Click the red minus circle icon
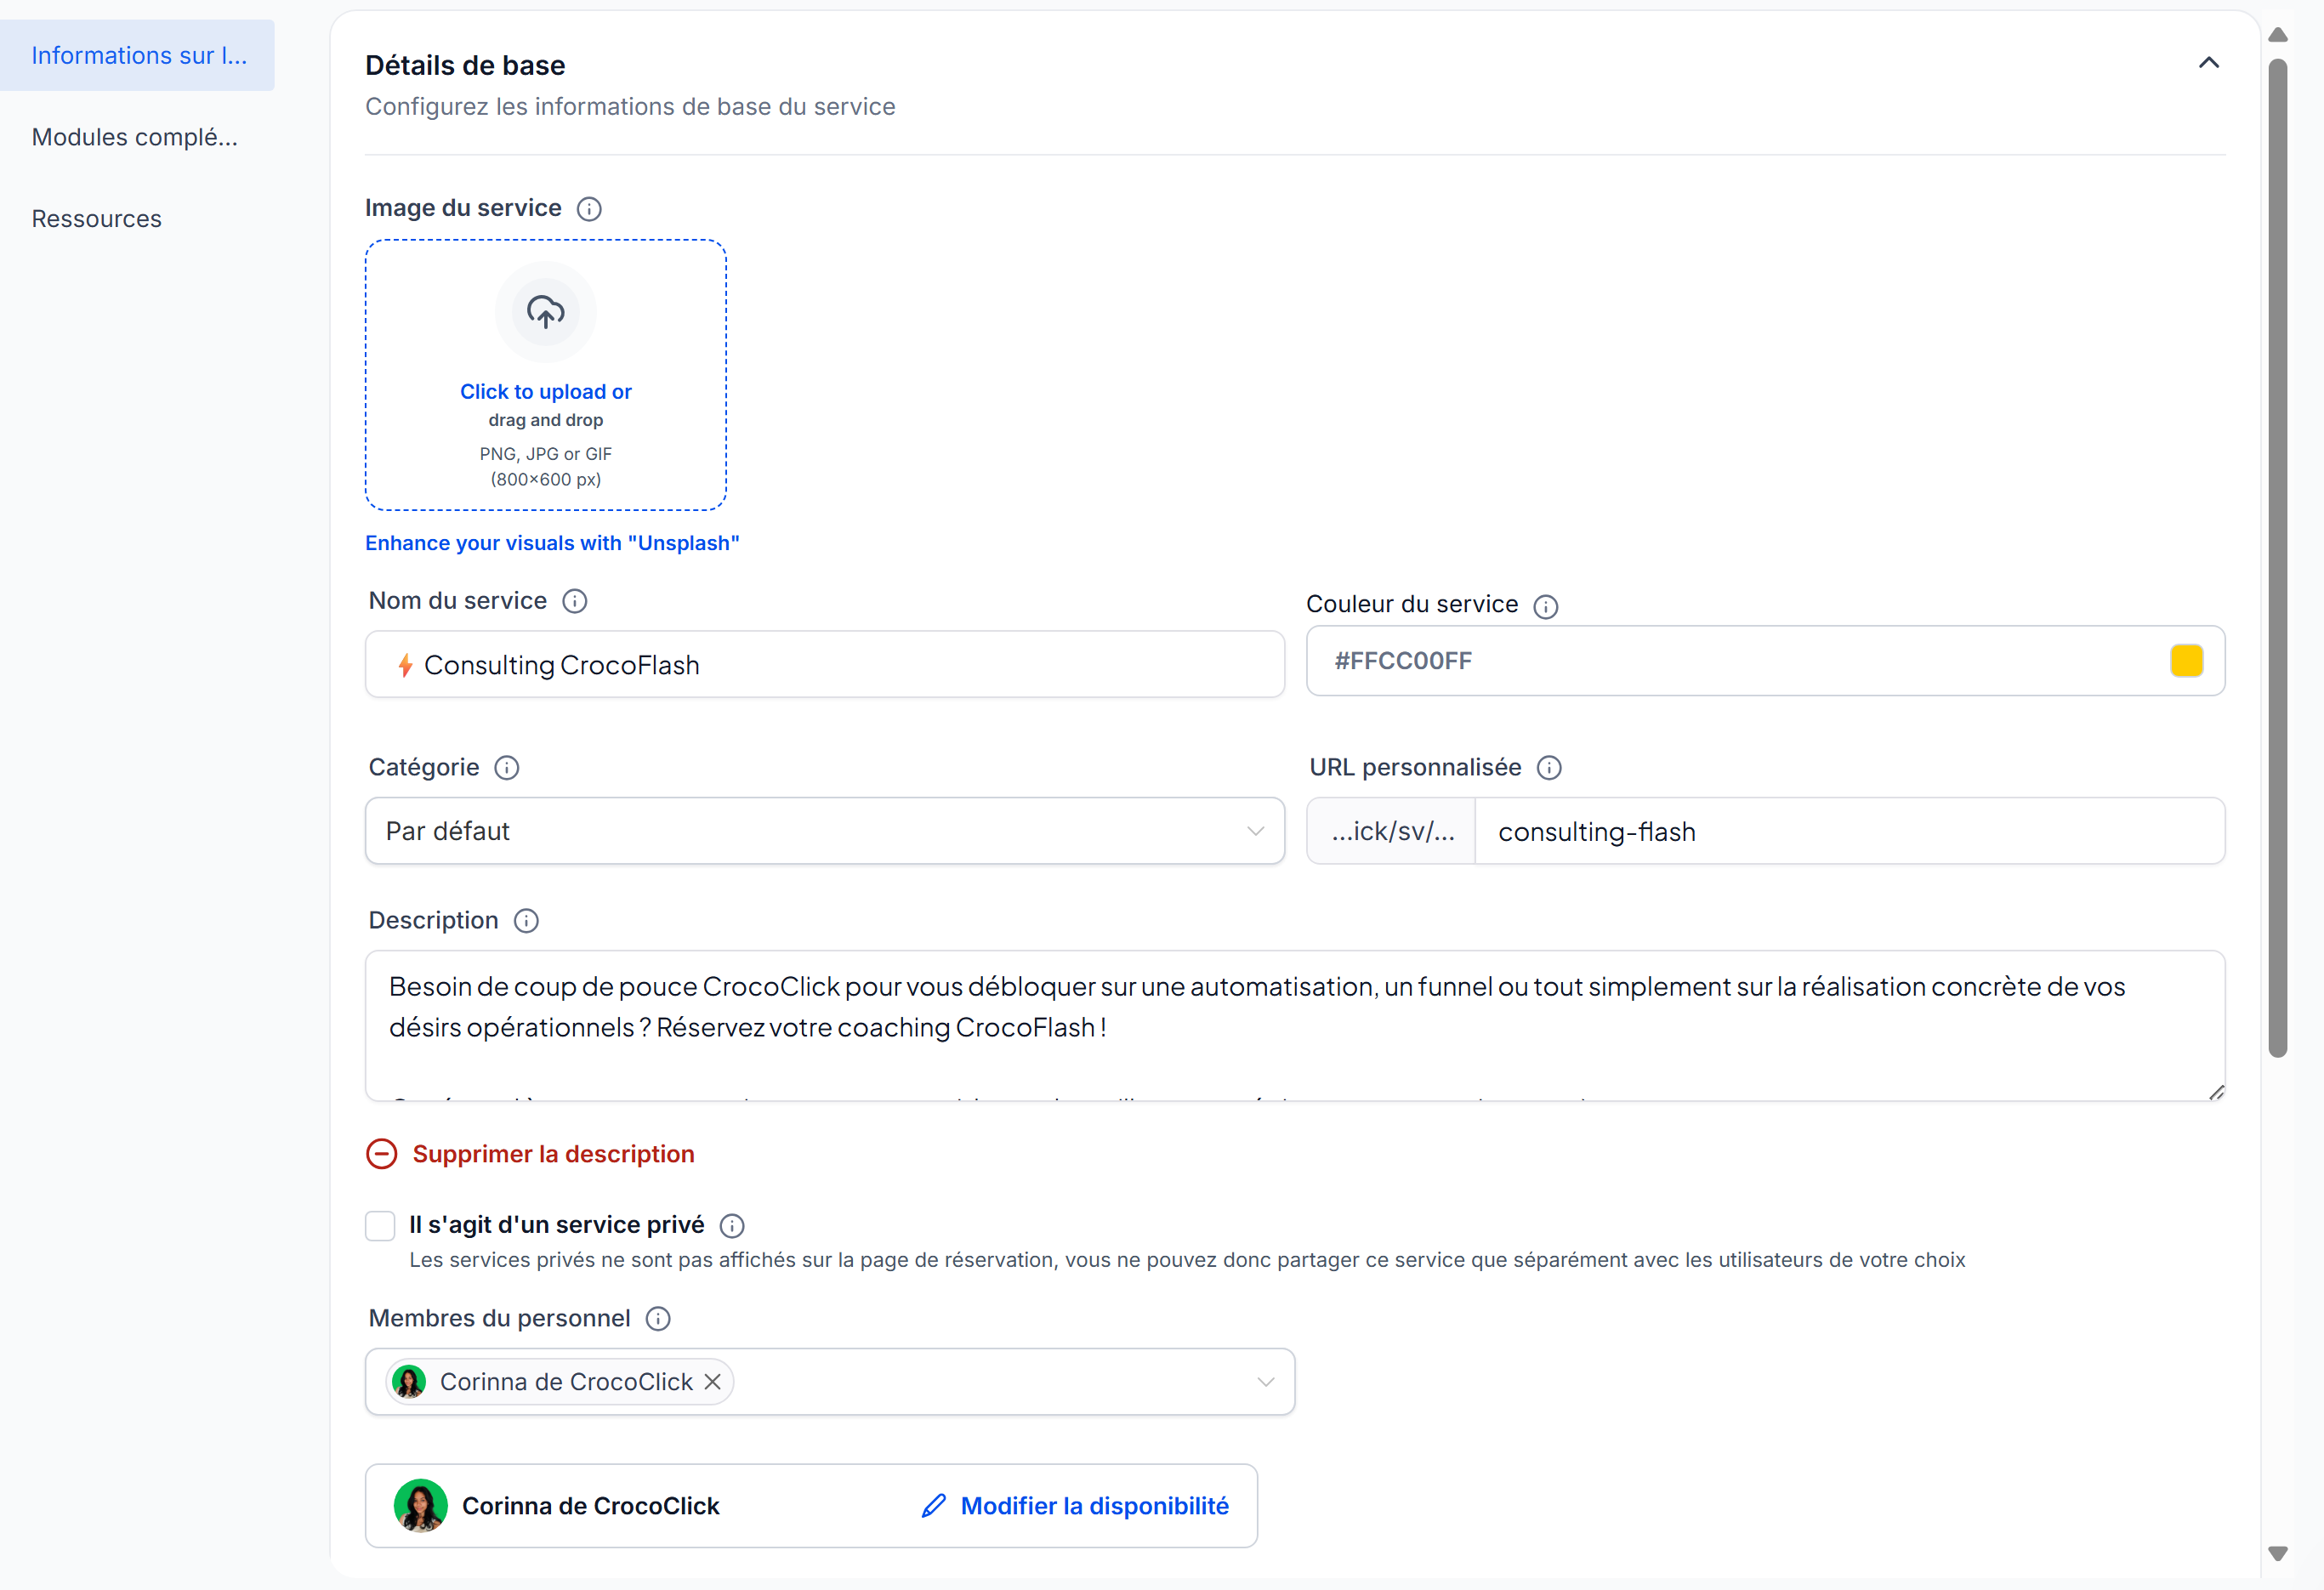 coord(382,1154)
